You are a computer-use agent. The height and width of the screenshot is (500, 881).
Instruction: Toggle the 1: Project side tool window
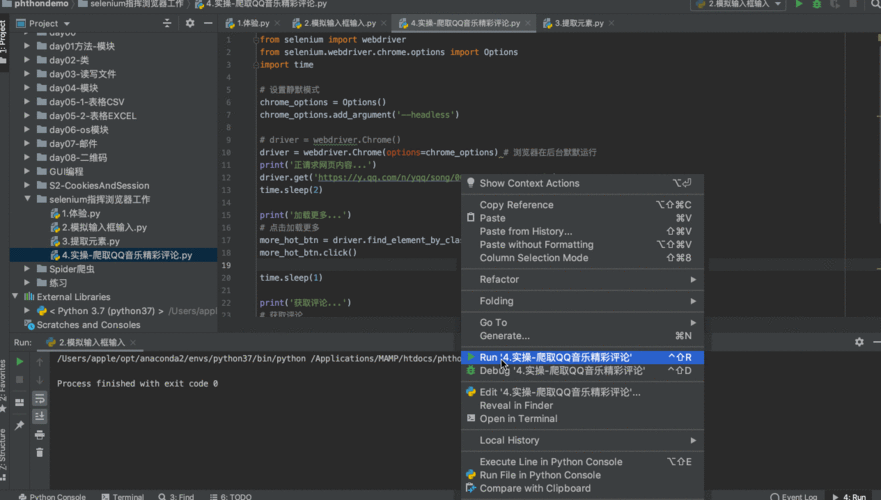3,42
